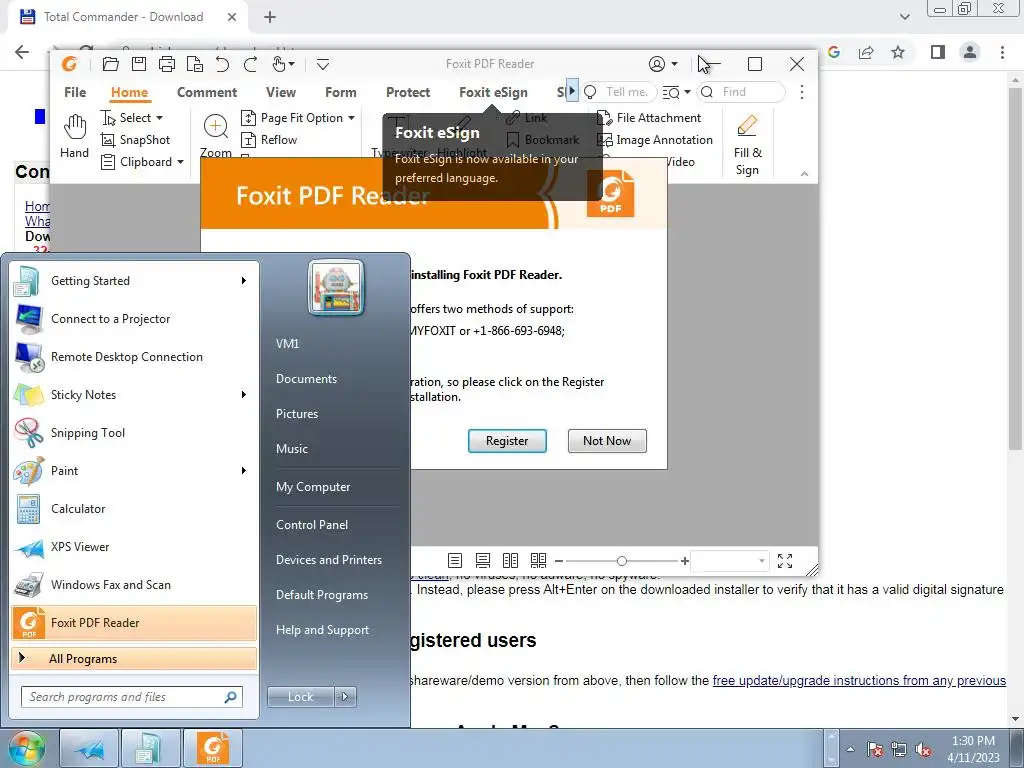Click the Save icon in Foxit toolbar
Image resolution: width=1024 pixels, height=768 pixels.
point(138,64)
